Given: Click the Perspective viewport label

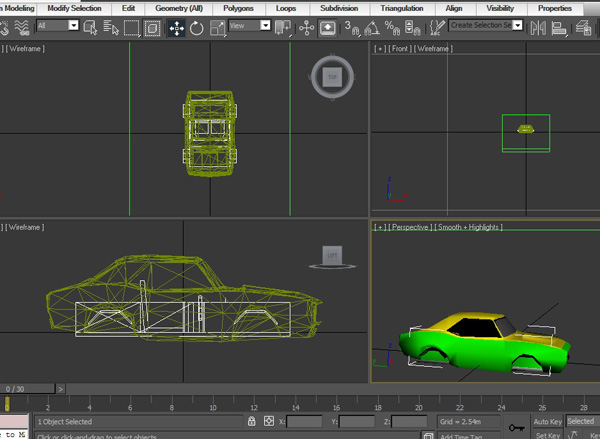Looking at the screenshot, I should pos(409,228).
